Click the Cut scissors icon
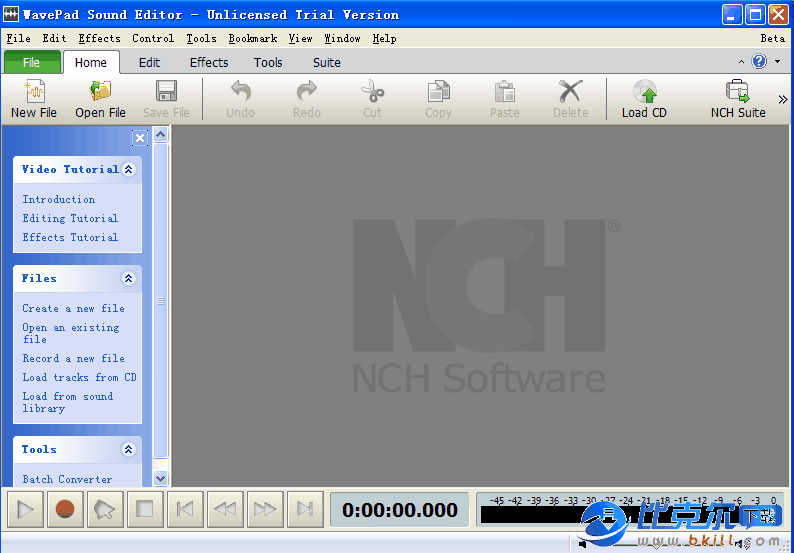The height and width of the screenshot is (553, 794). (373, 91)
